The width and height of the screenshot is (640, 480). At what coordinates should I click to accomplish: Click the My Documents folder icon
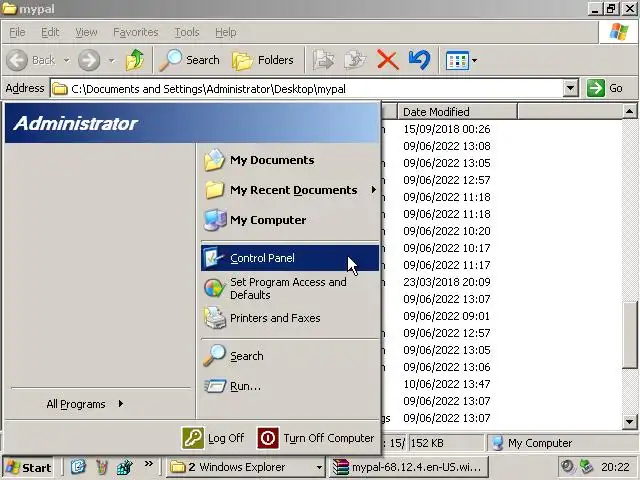[x=214, y=160]
